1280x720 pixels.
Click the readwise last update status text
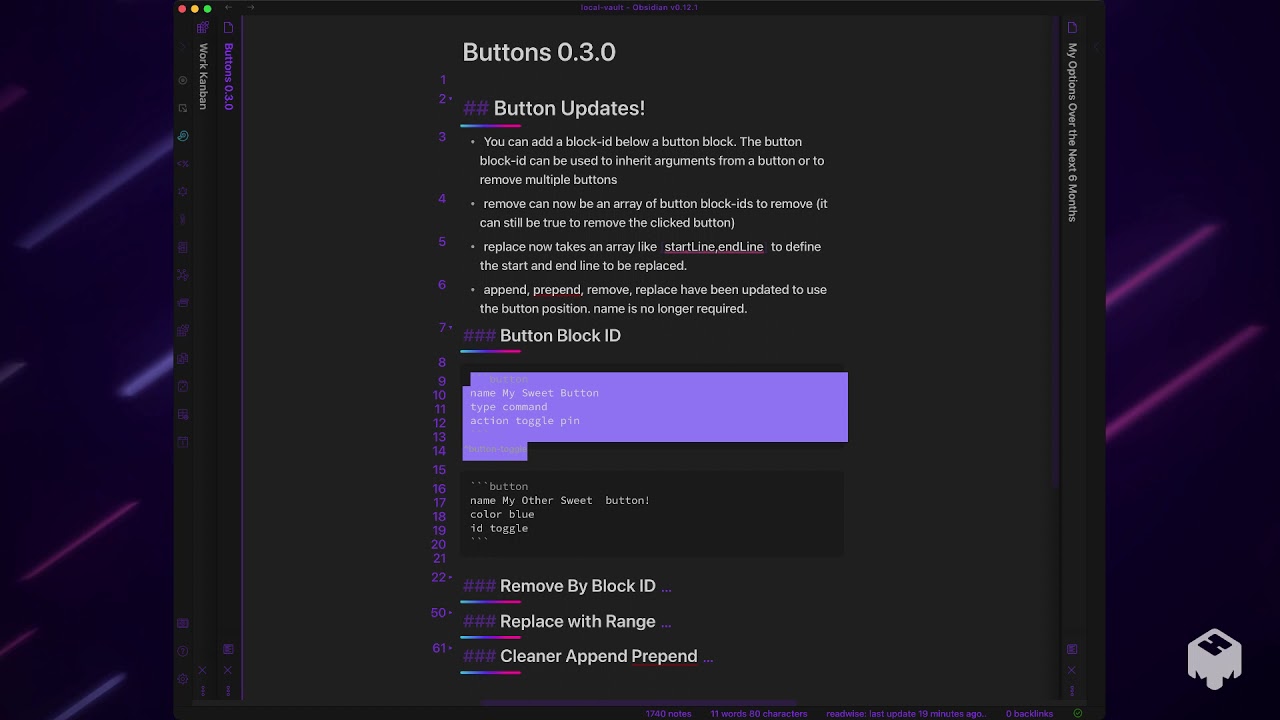click(904, 714)
